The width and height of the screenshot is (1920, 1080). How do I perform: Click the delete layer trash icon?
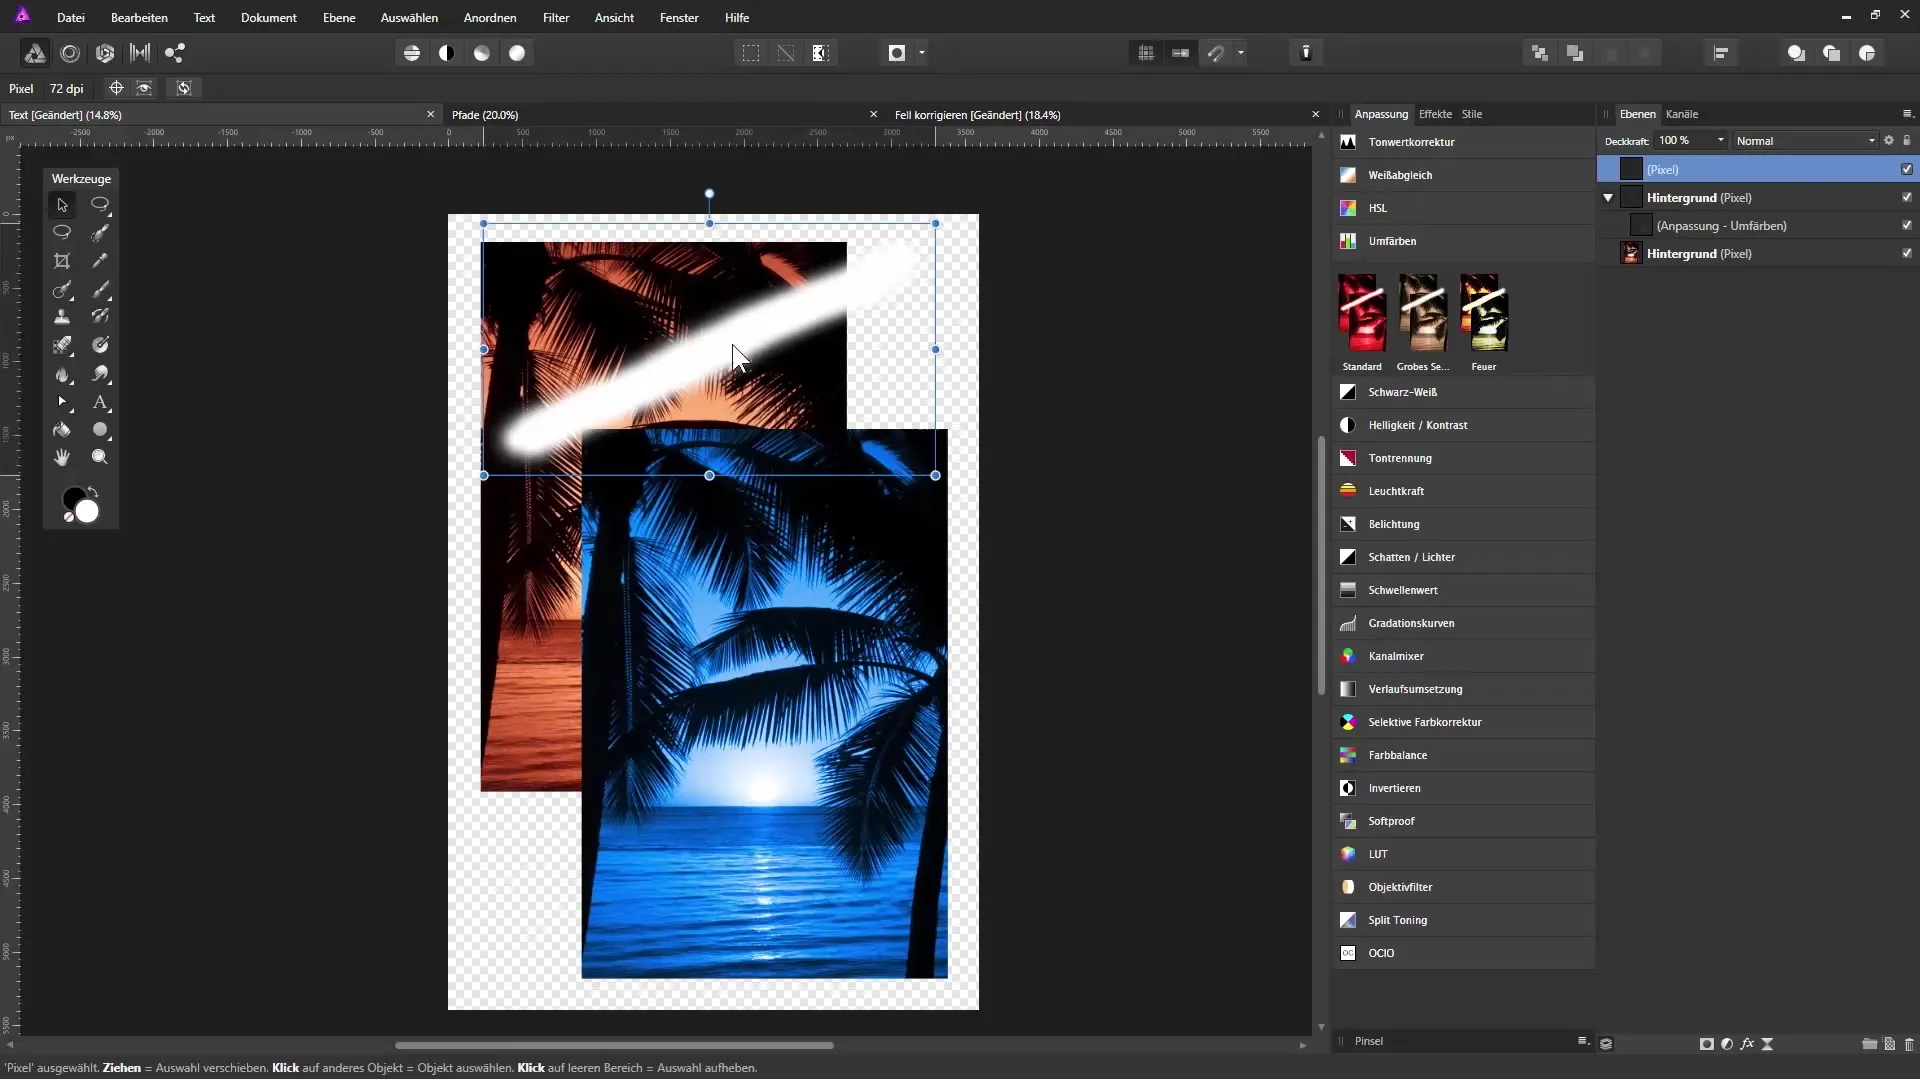click(1909, 1044)
